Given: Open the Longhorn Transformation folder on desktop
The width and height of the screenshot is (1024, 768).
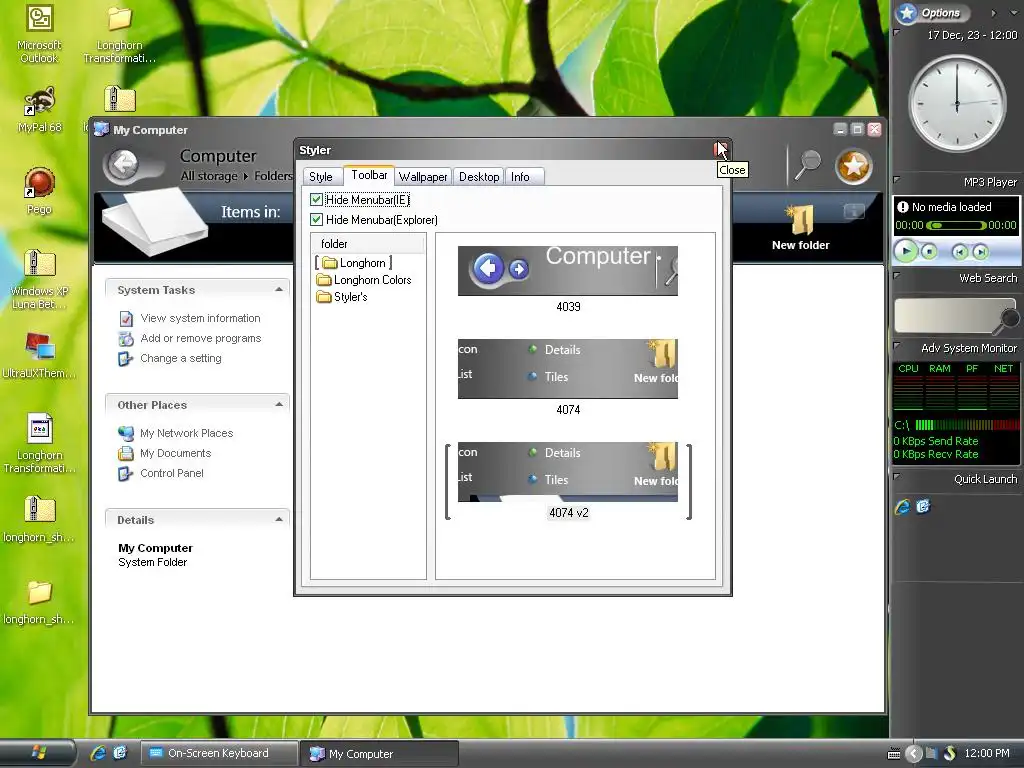Looking at the screenshot, I should (x=119, y=33).
